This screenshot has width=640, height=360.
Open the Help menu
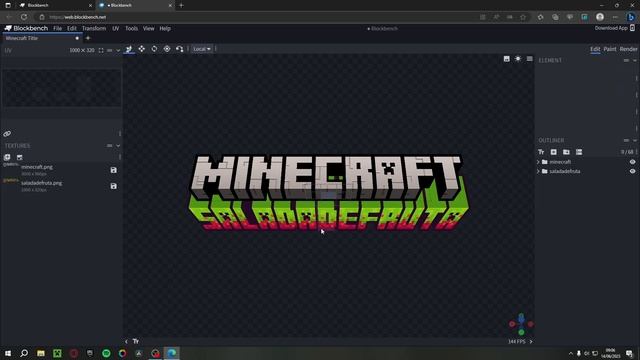(x=165, y=28)
